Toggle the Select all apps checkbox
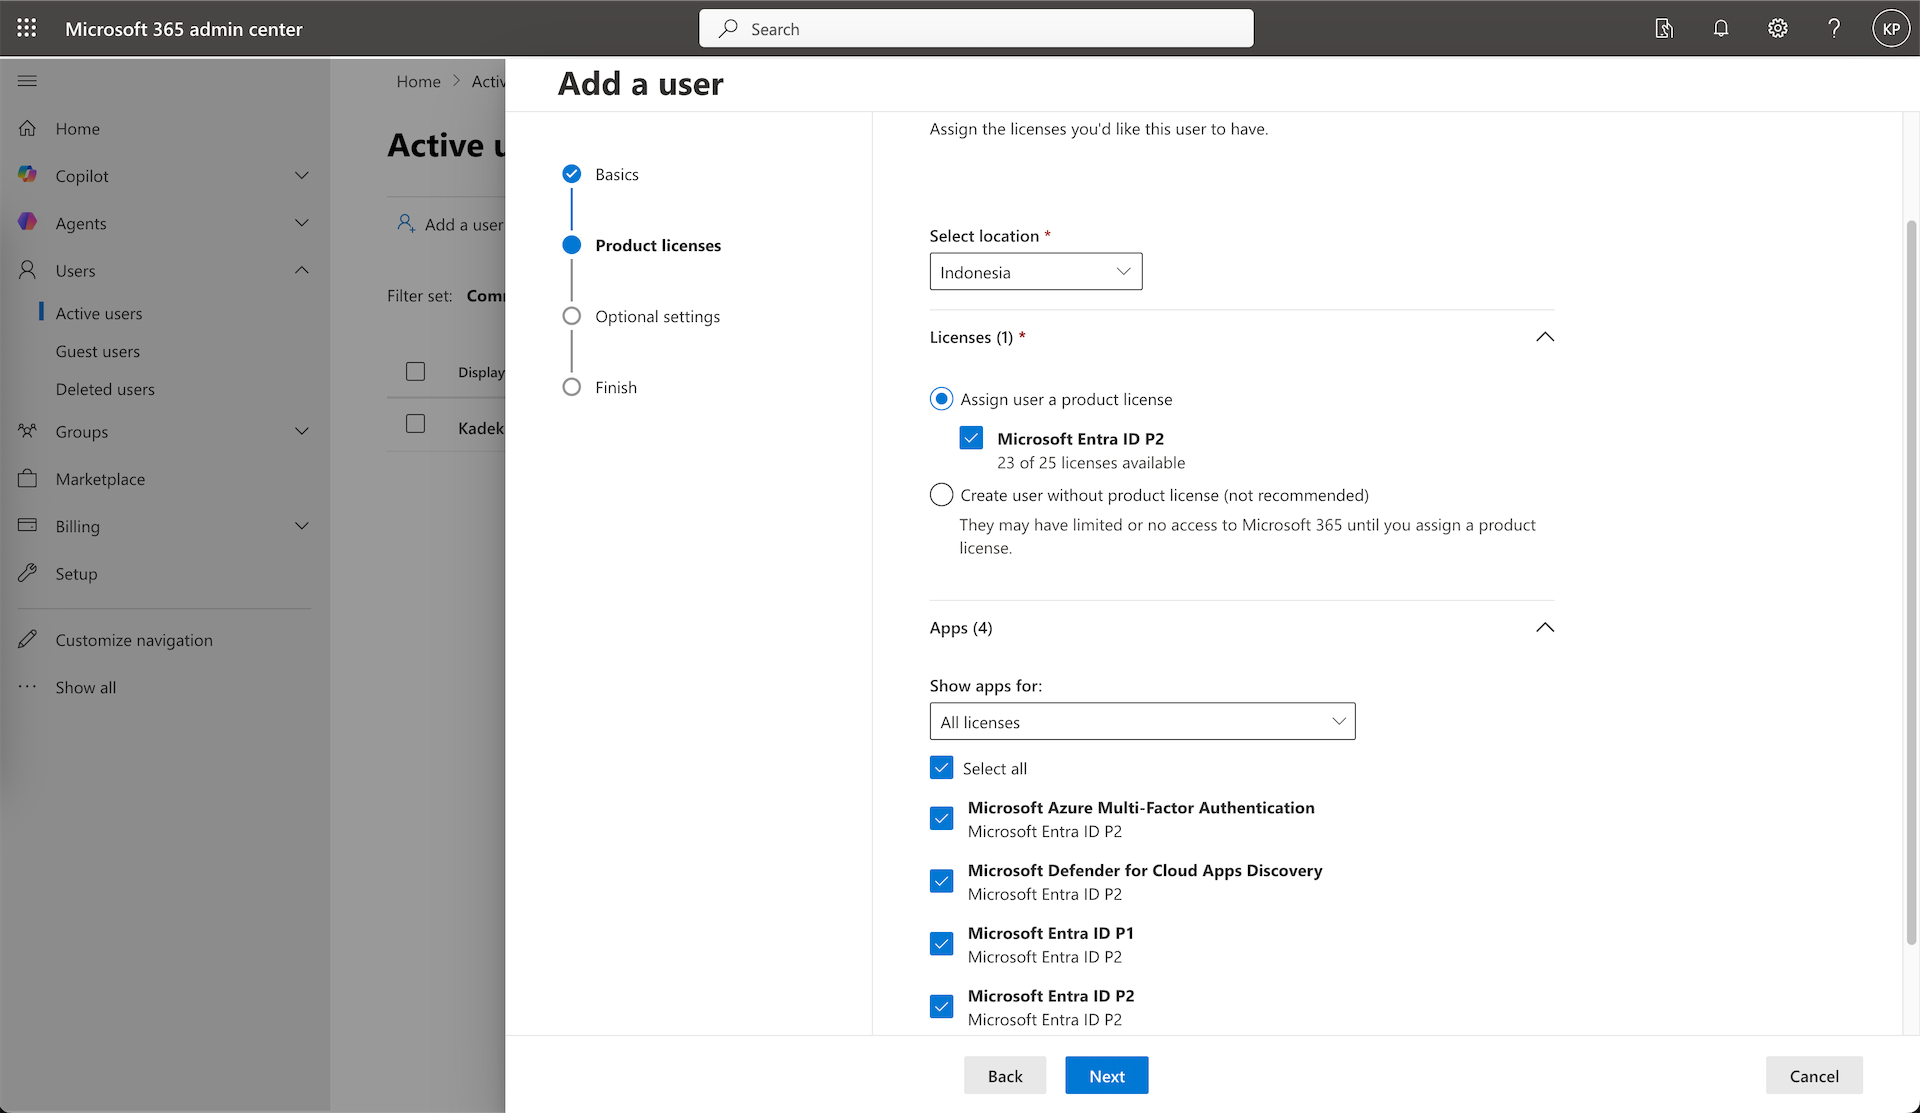 [941, 768]
